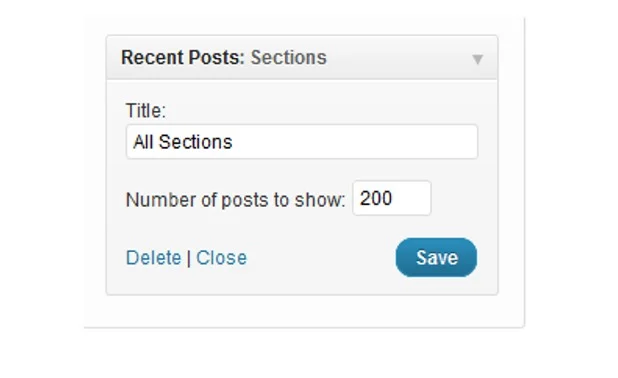Place cursor in "All Sections" text
618x378 pixels.
[182, 142]
